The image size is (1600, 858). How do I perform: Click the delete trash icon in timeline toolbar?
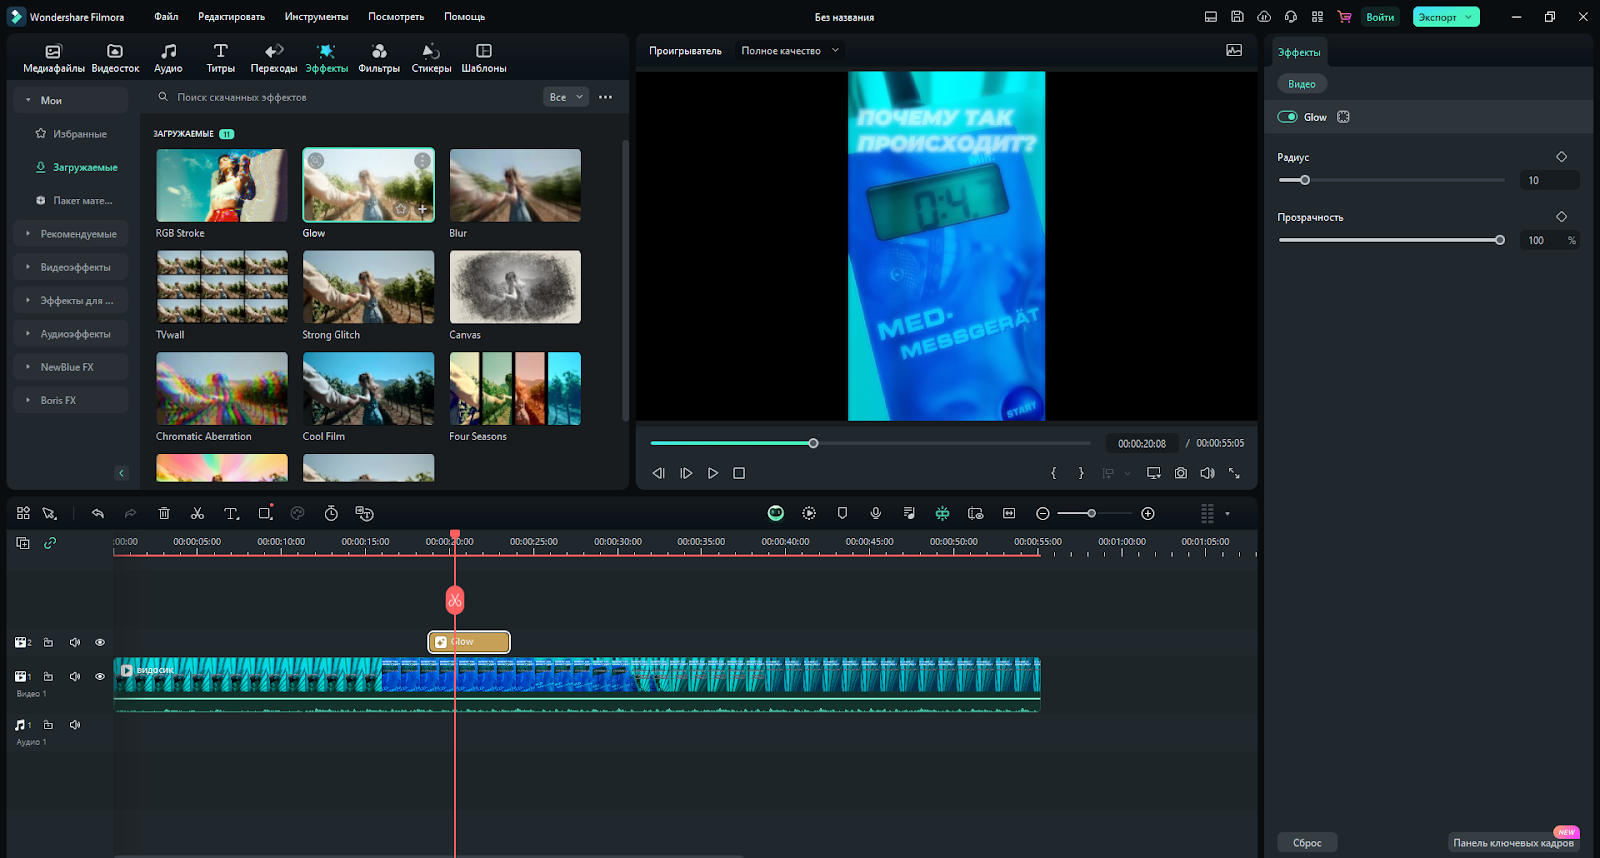(164, 513)
